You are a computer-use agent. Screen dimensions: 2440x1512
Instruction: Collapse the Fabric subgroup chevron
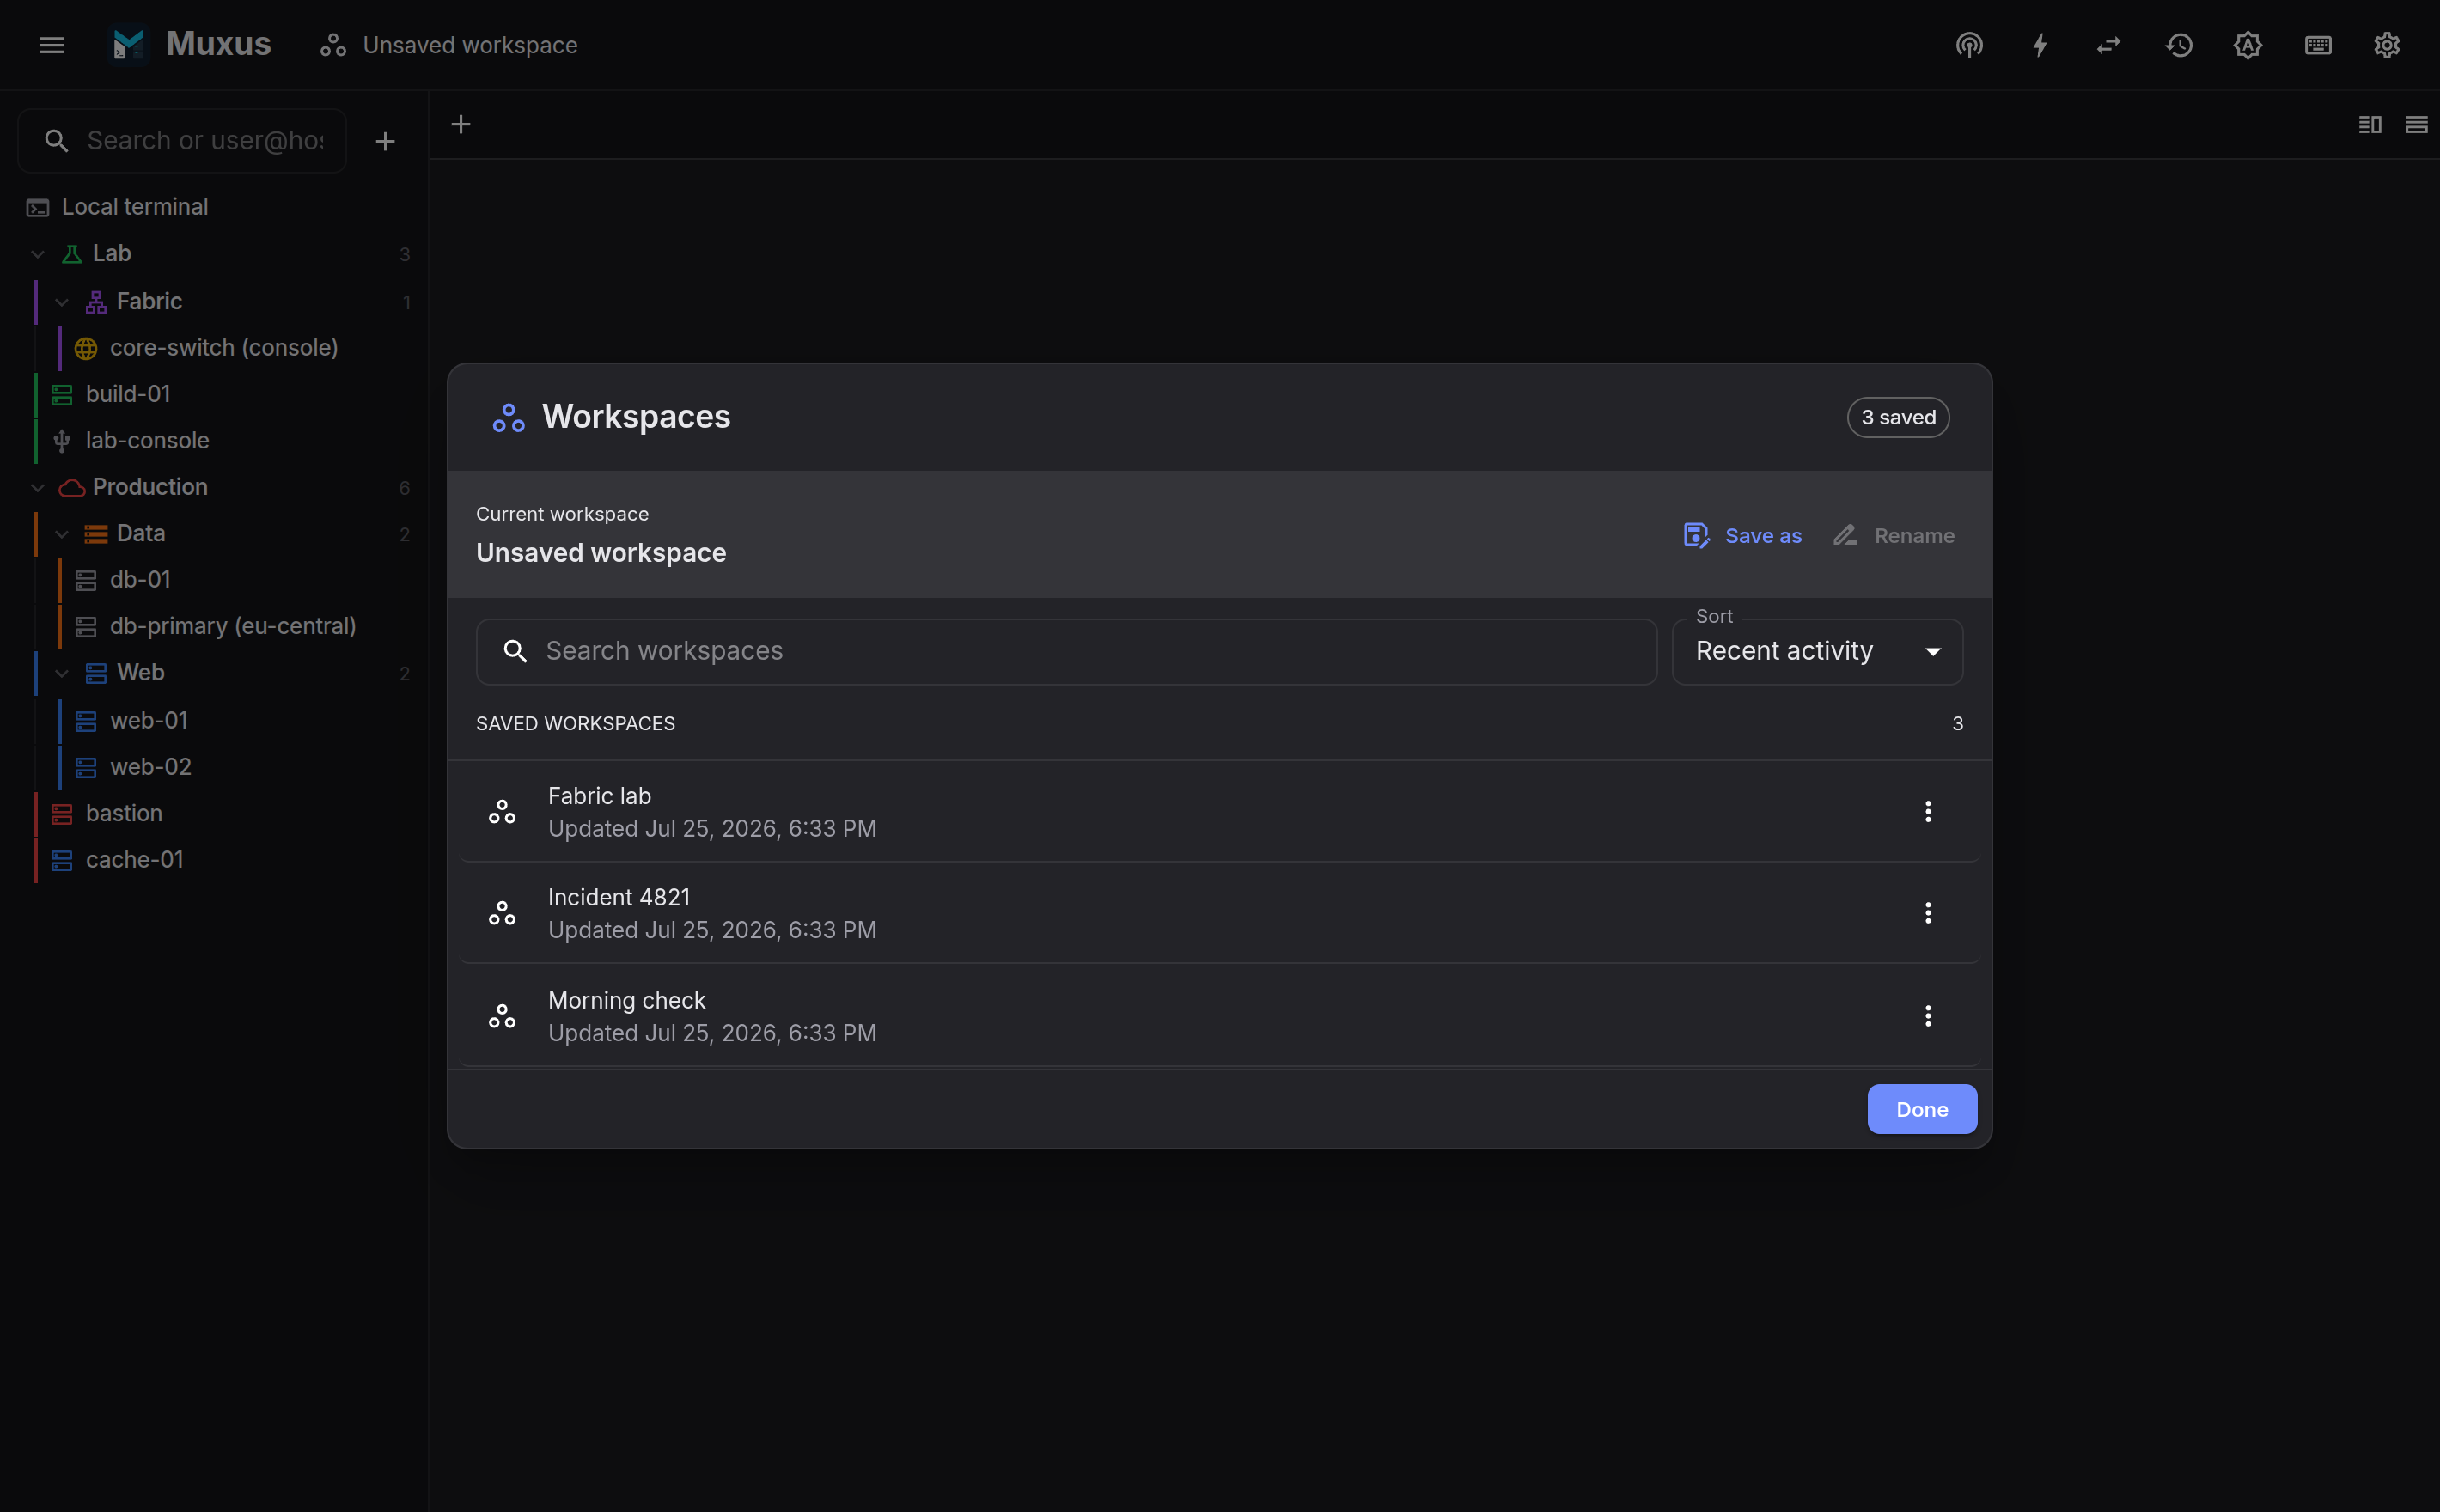point(62,302)
